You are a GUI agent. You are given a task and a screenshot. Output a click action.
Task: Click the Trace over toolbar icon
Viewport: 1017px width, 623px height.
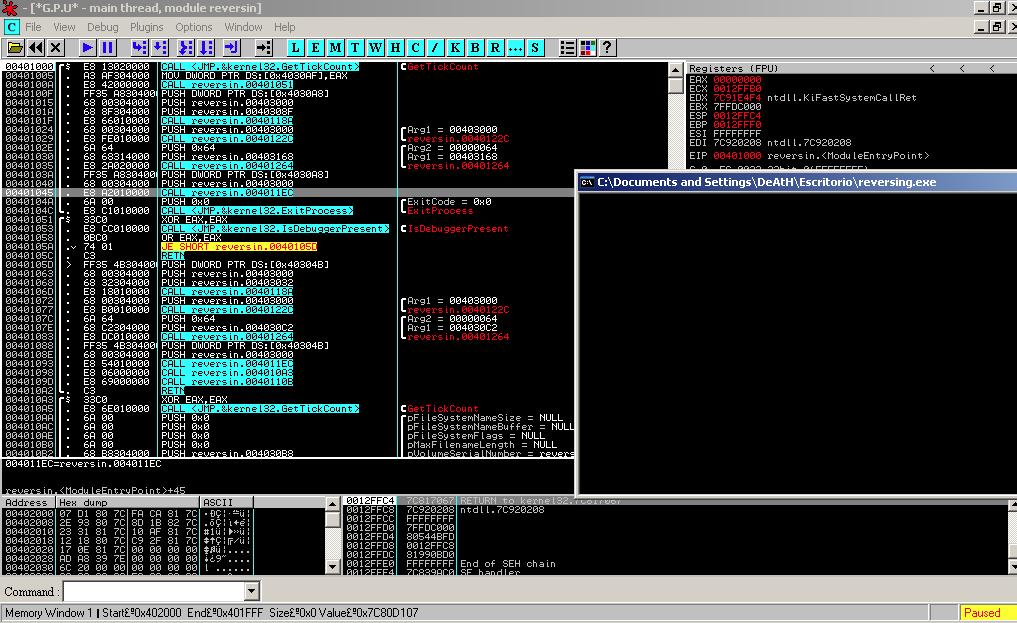pos(206,48)
